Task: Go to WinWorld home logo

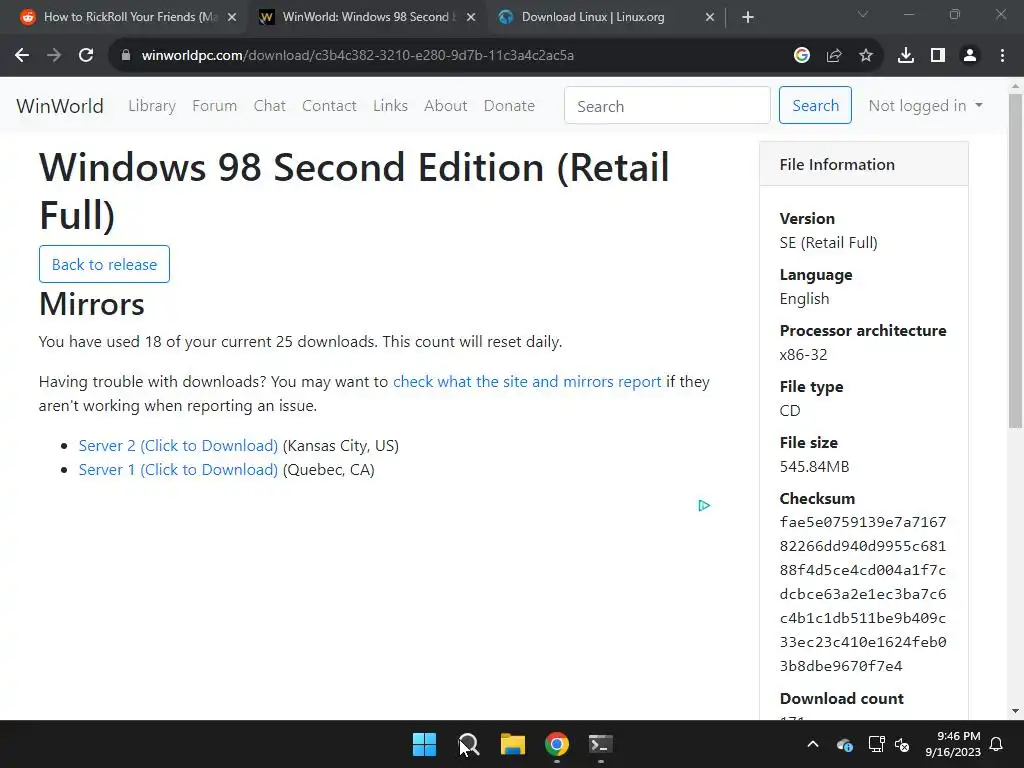Action: (x=59, y=106)
